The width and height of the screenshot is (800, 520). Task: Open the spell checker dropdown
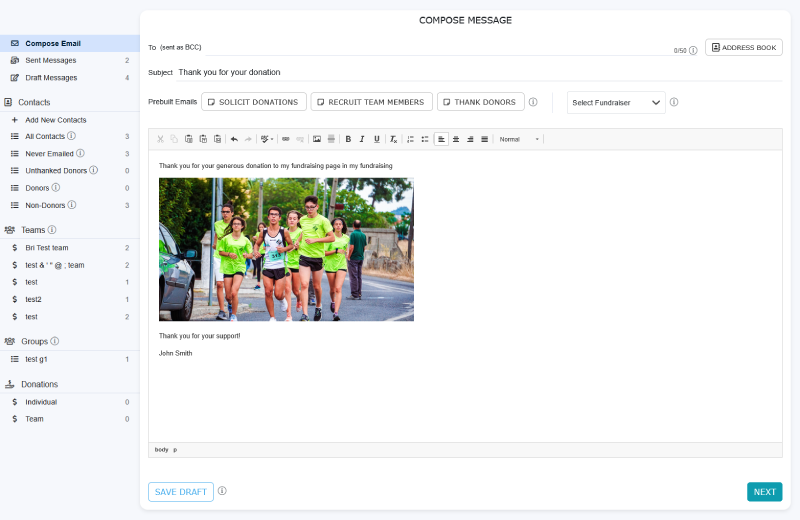point(266,139)
